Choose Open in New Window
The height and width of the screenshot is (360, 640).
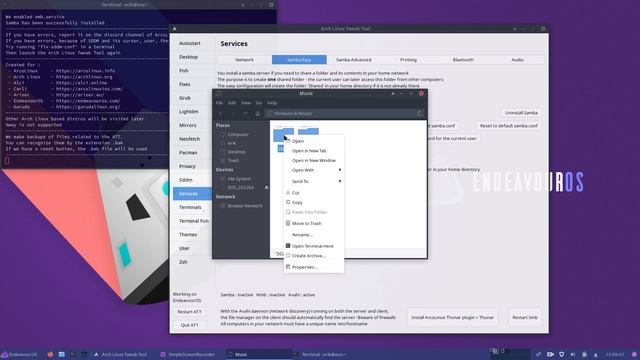(x=313, y=161)
